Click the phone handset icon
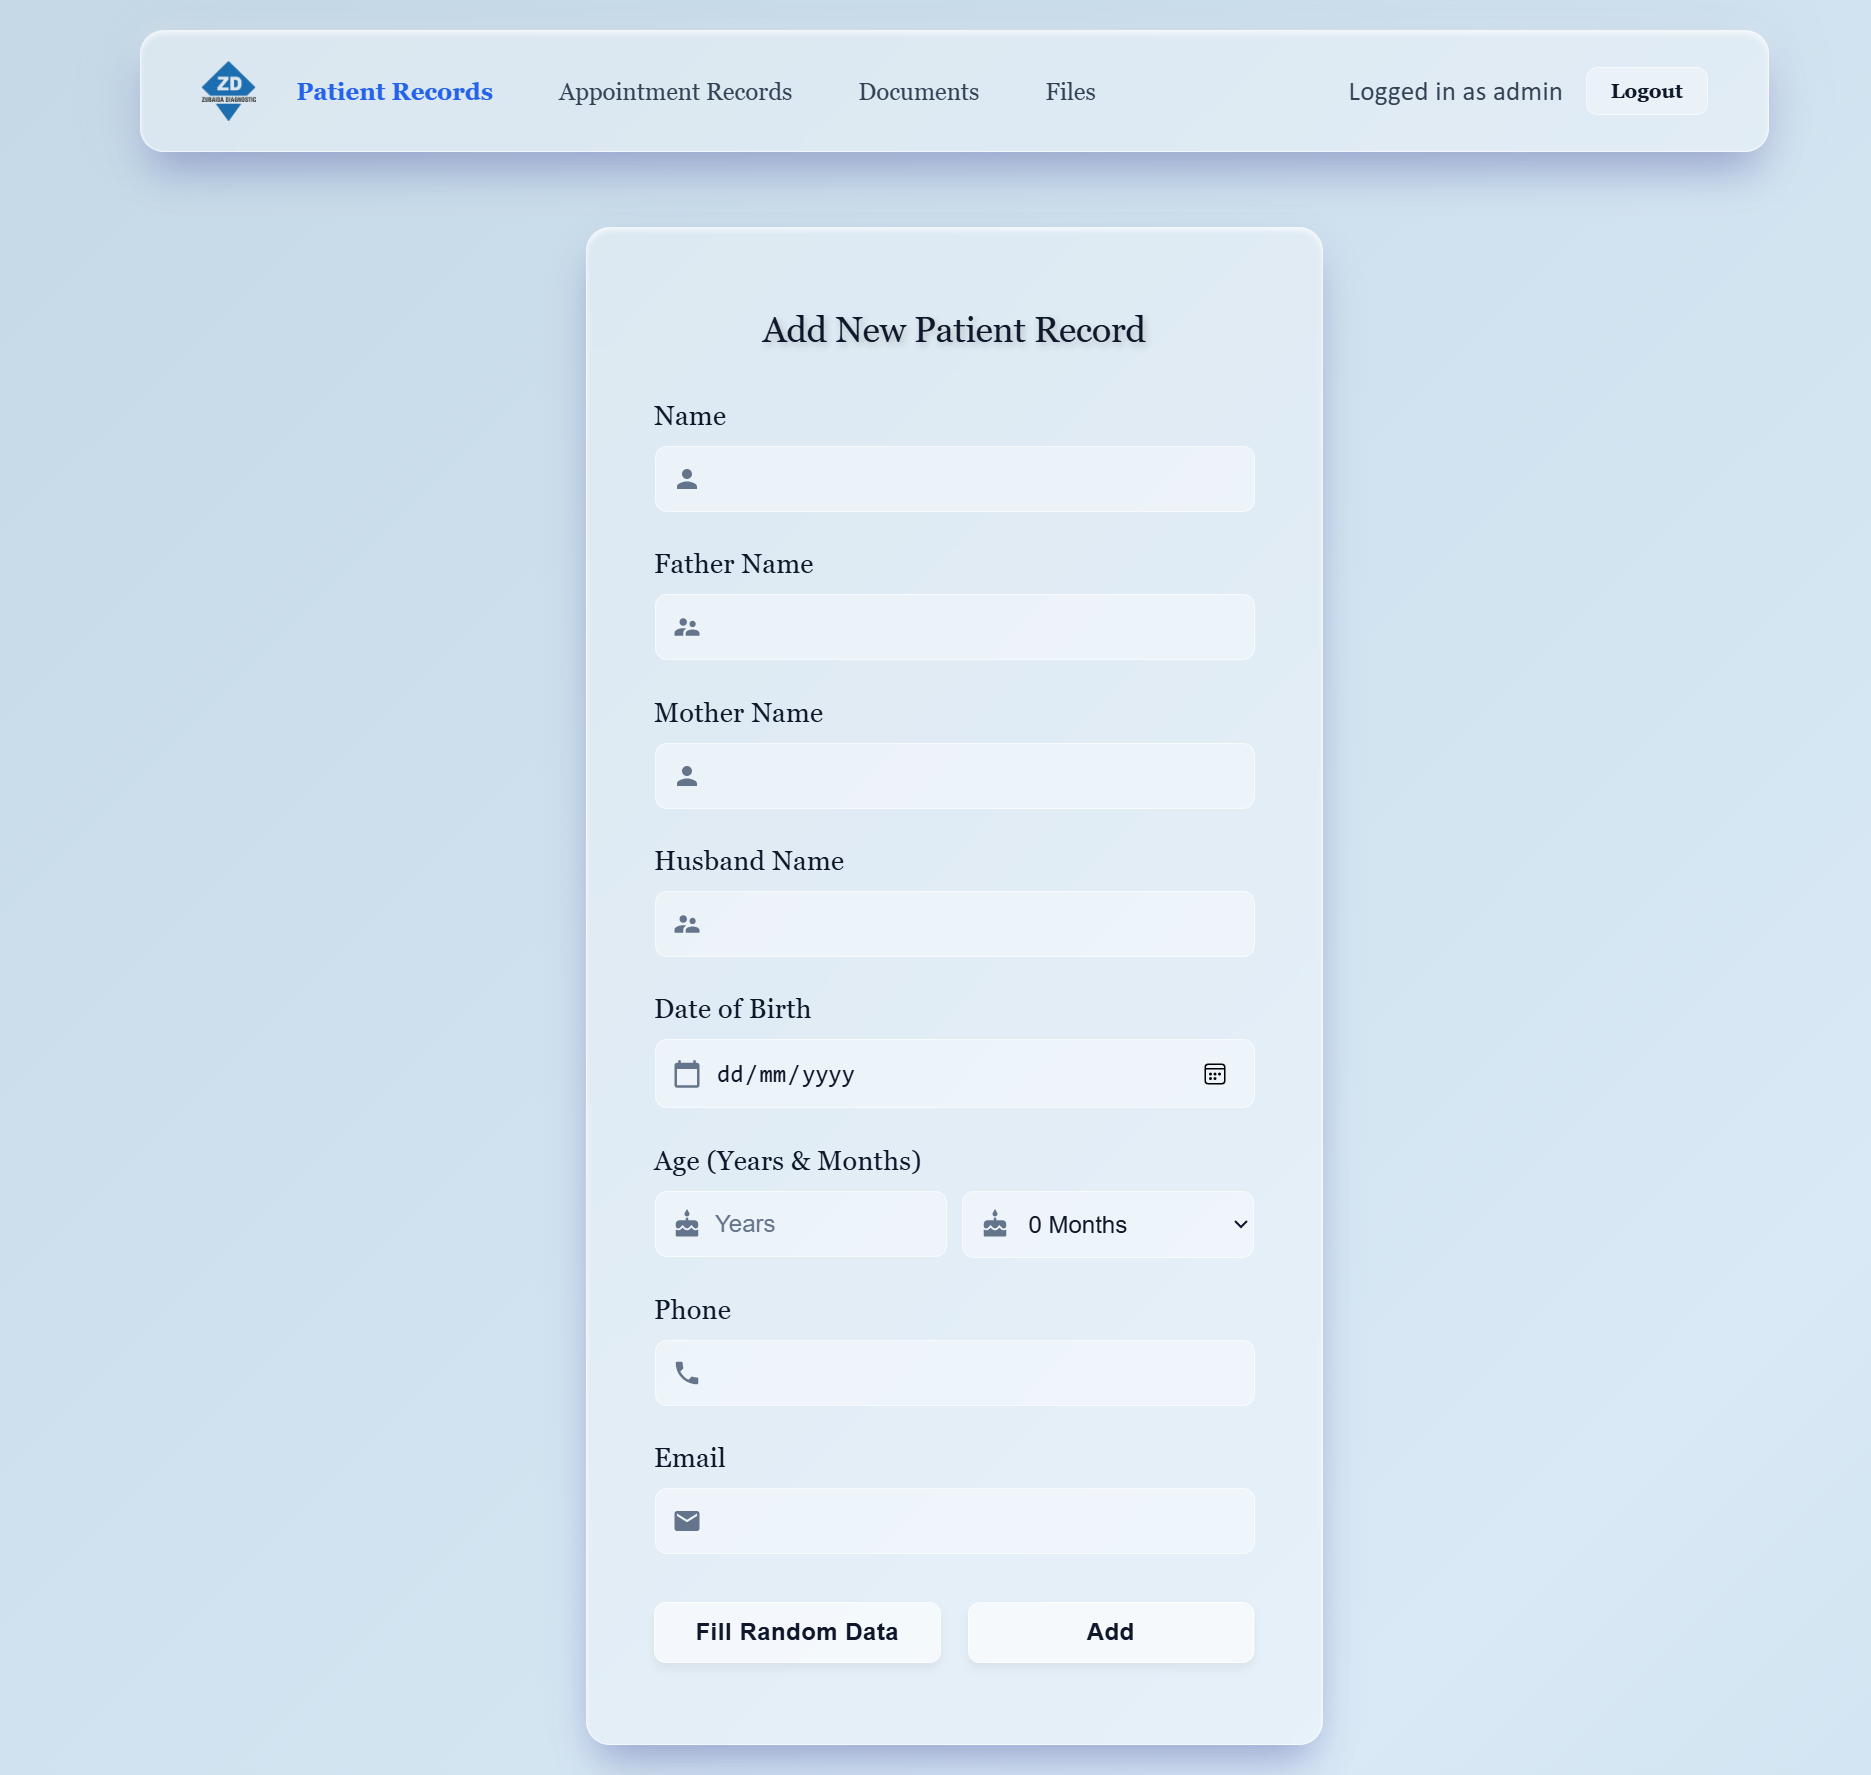The height and width of the screenshot is (1775, 1871). 687,1373
